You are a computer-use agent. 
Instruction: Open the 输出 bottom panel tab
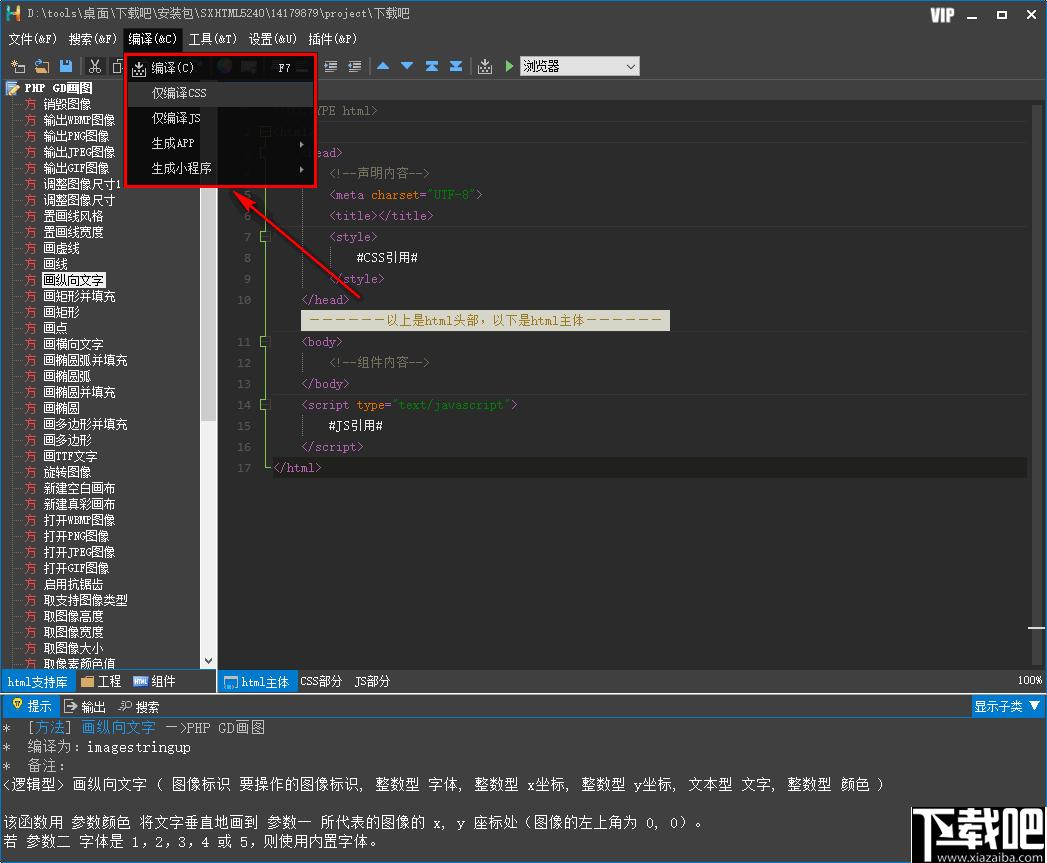(85, 706)
